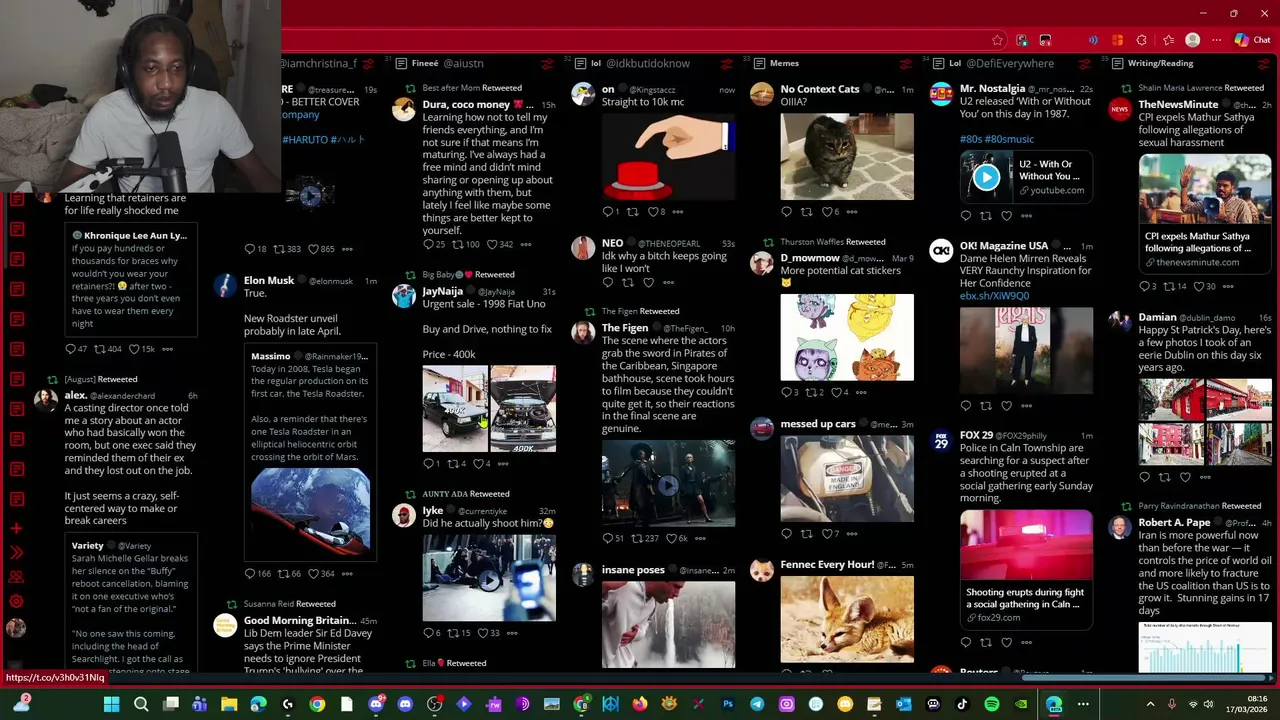Add a new column with the plus icon
The height and width of the screenshot is (720, 1280).
(16, 528)
